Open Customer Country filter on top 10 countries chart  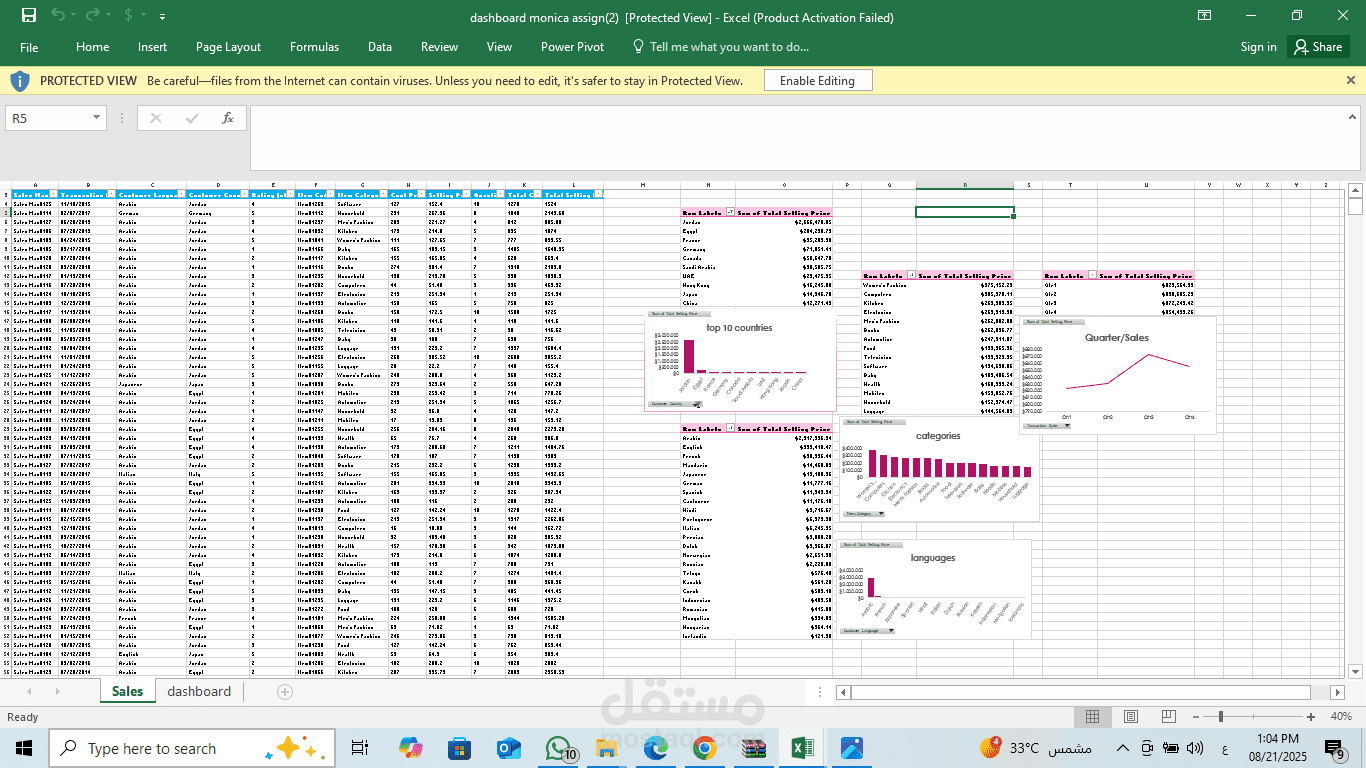pos(676,403)
